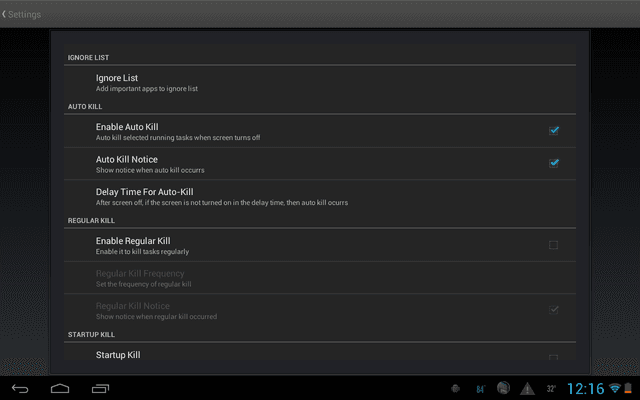This screenshot has width=640, height=400.
Task: Click the STARTUP KILL section header
Action: pyautogui.click(x=91, y=335)
